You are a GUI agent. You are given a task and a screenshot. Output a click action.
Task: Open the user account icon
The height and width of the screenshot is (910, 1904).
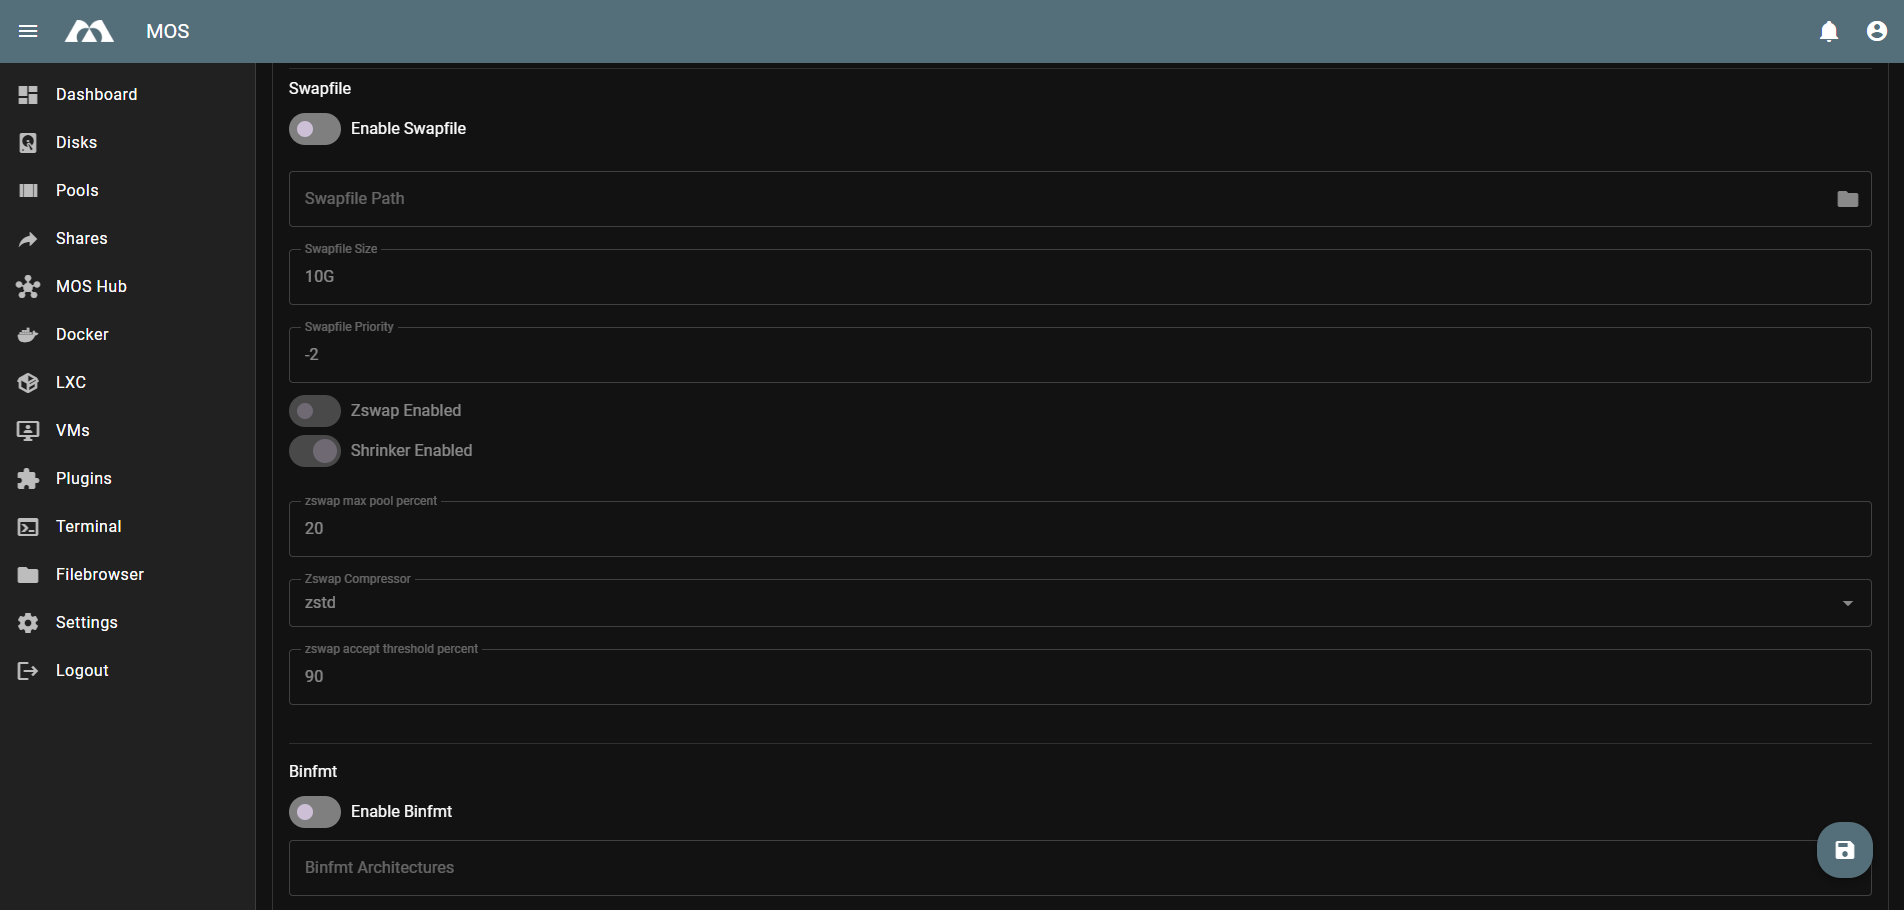tap(1877, 31)
